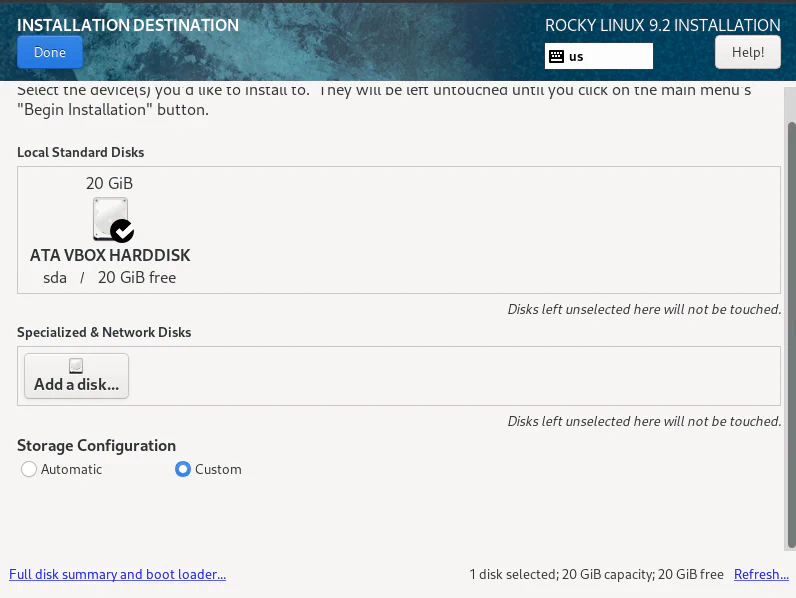796x598 pixels.
Task: Click the small disk icon in Add a disk
Action: point(76,366)
